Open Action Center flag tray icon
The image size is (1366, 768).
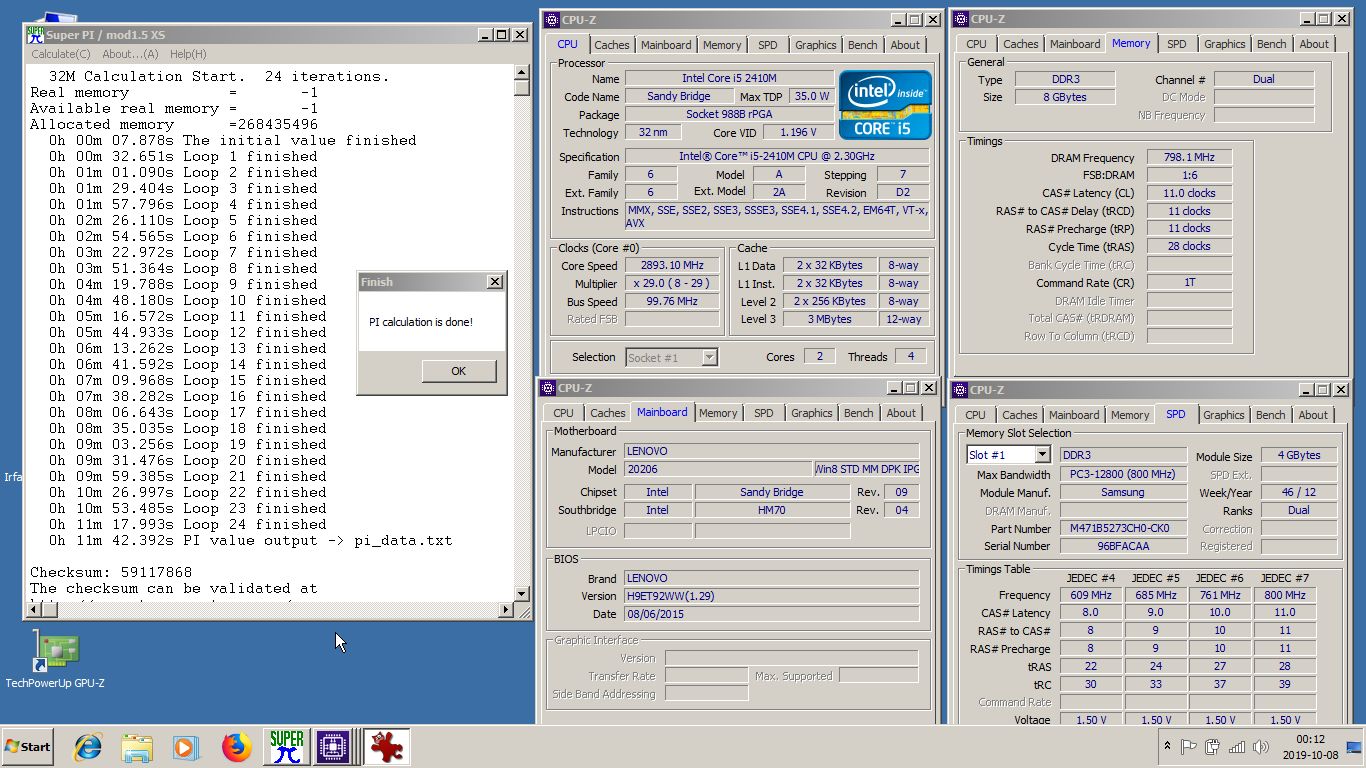click(x=1189, y=746)
